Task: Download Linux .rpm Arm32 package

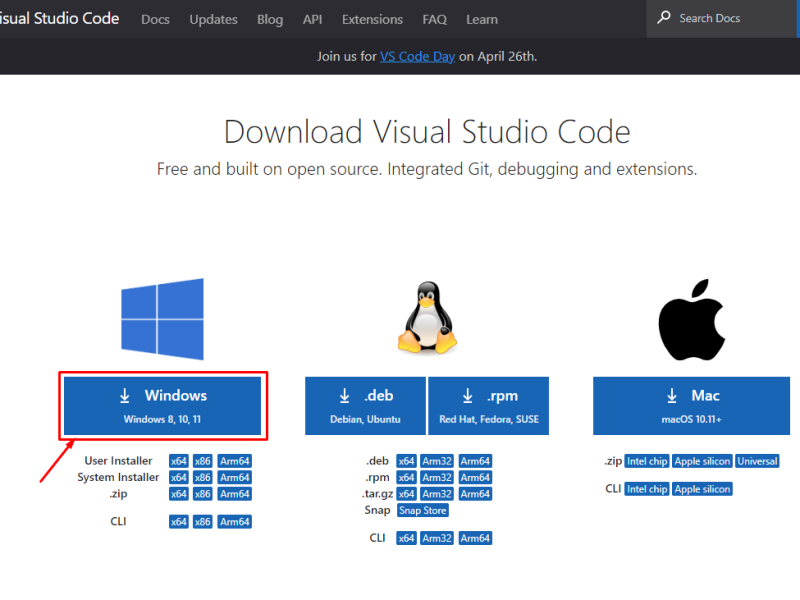Action: click(x=437, y=477)
